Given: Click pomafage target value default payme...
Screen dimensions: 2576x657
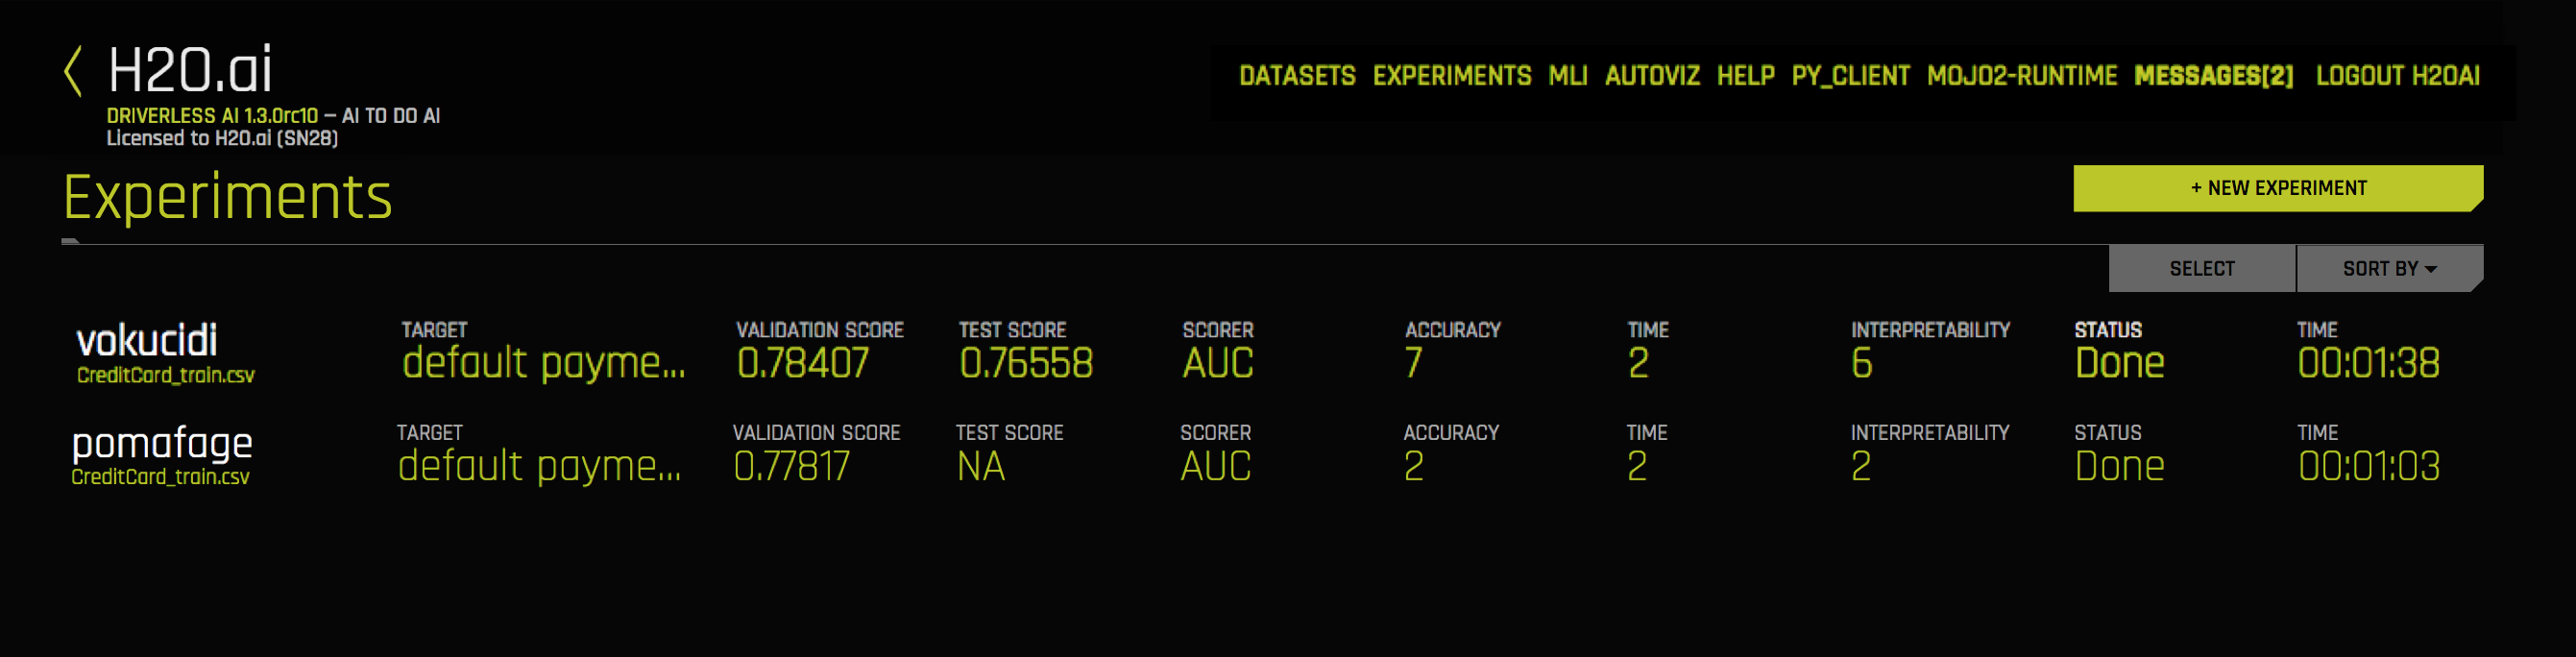Looking at the screenshot, I should [540, 466].
